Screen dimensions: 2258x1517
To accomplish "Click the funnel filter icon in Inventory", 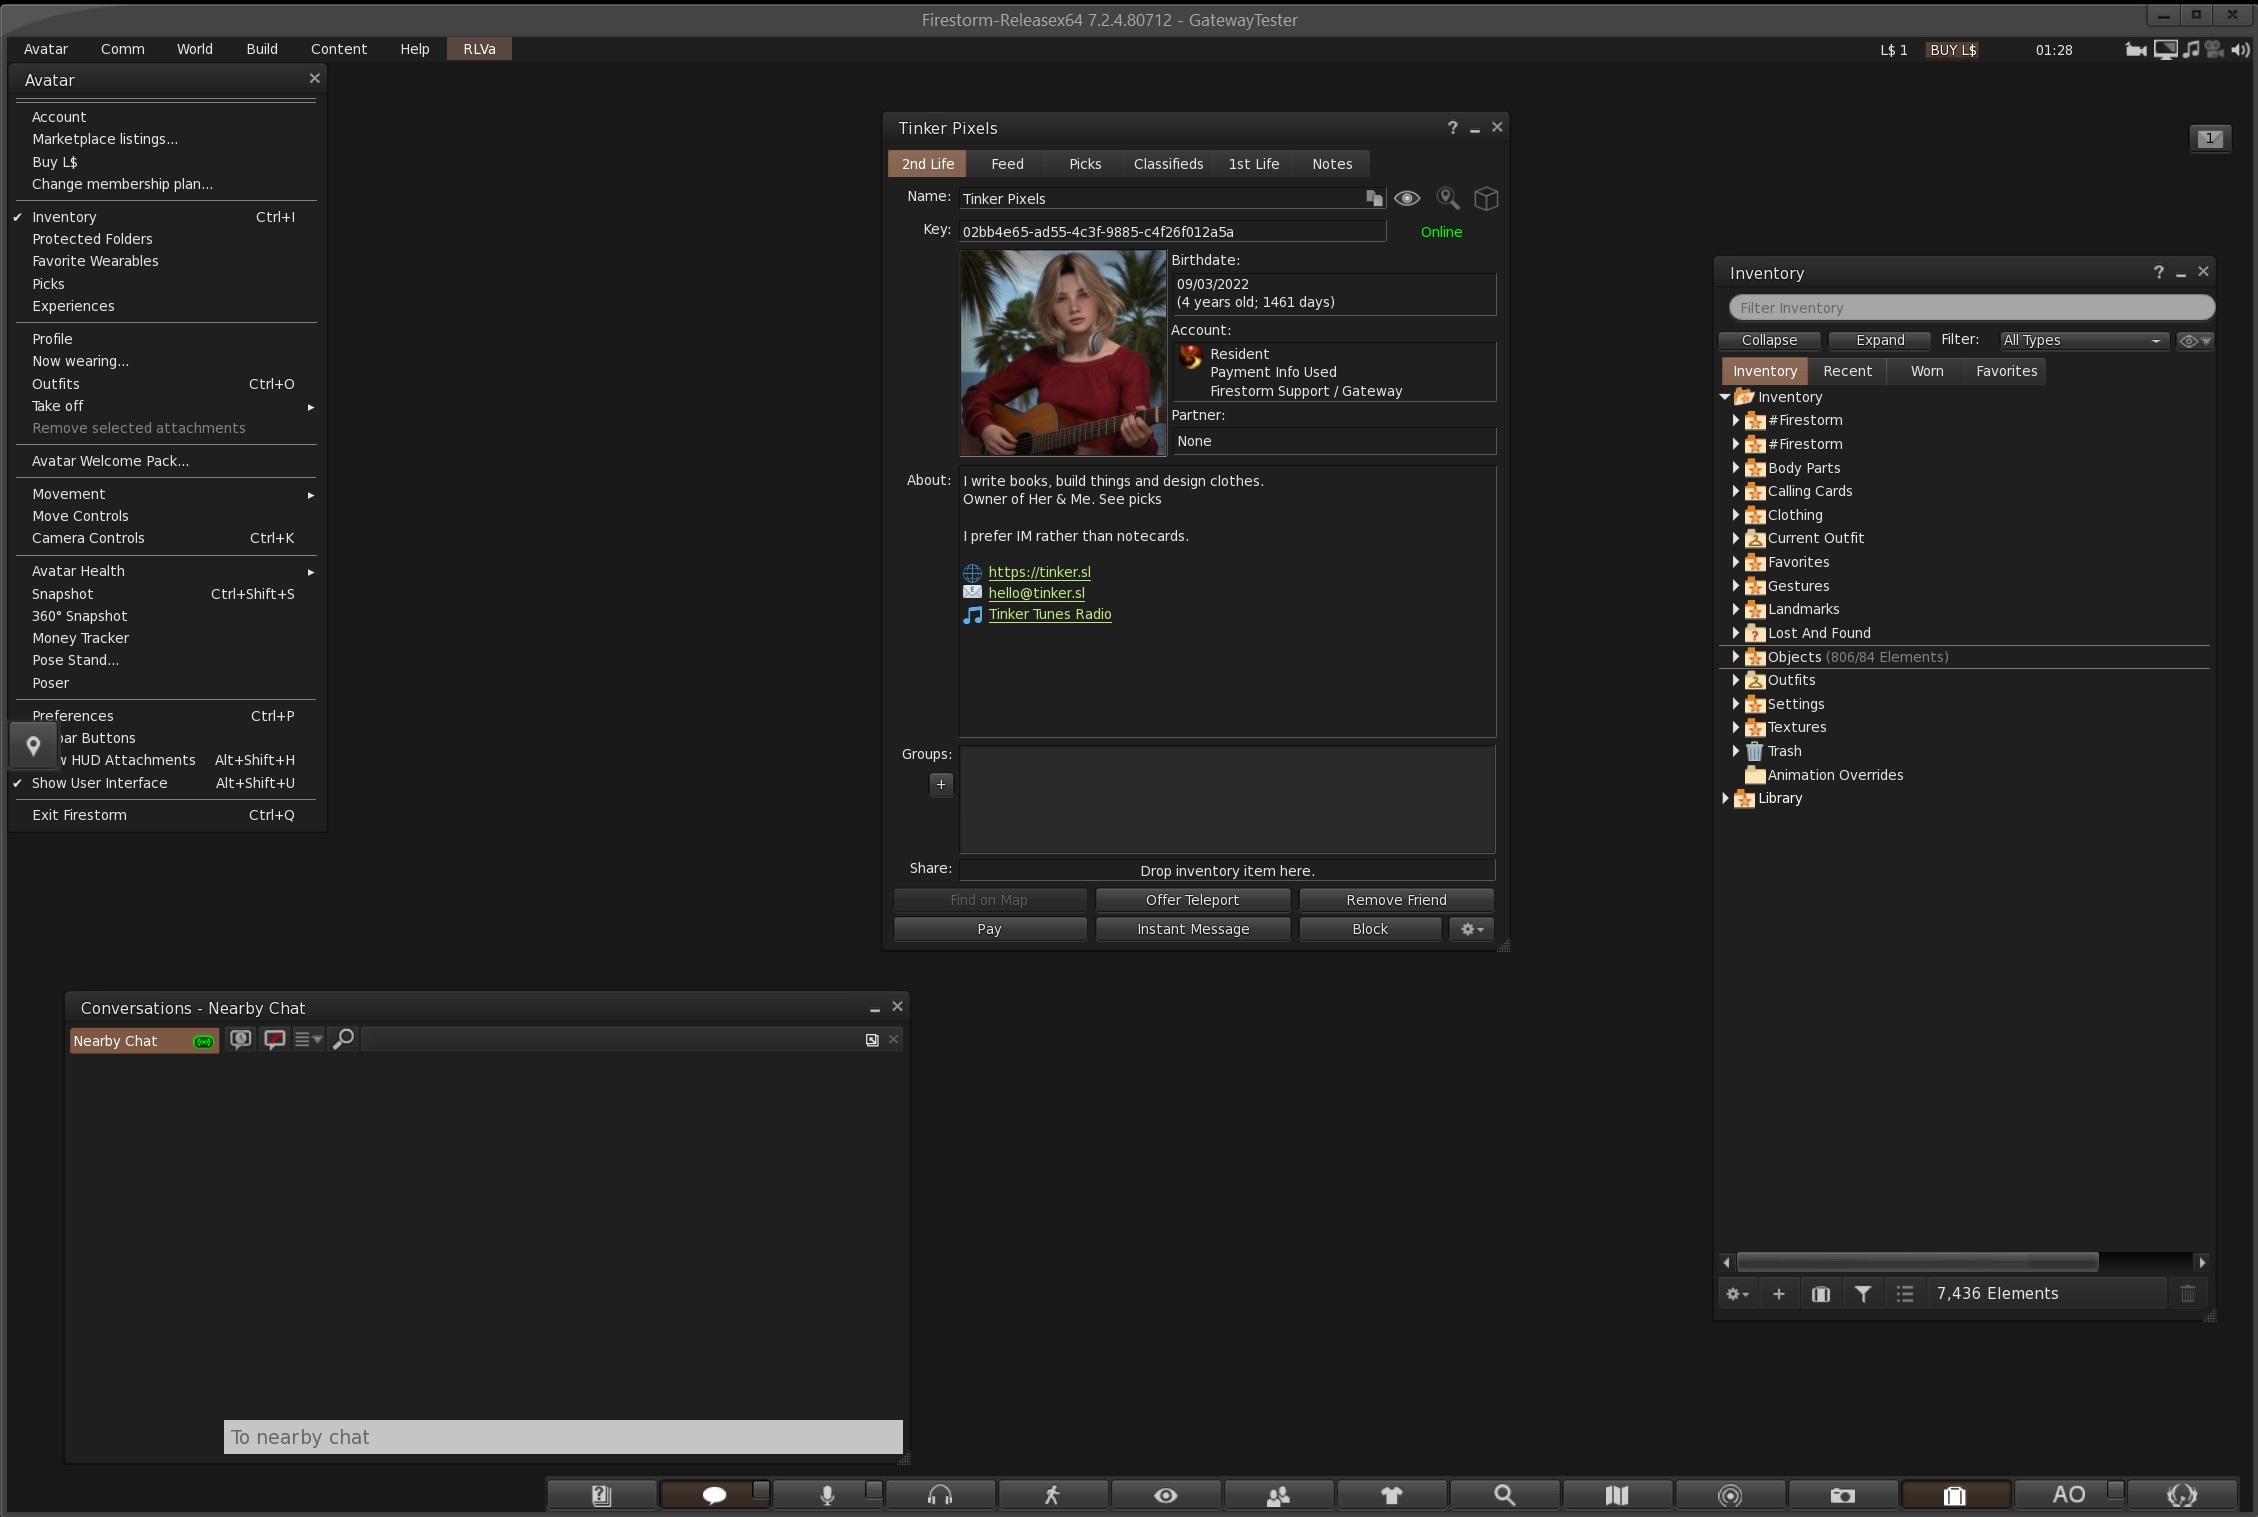I will pyautogui.click(x=1863, y=1293).
